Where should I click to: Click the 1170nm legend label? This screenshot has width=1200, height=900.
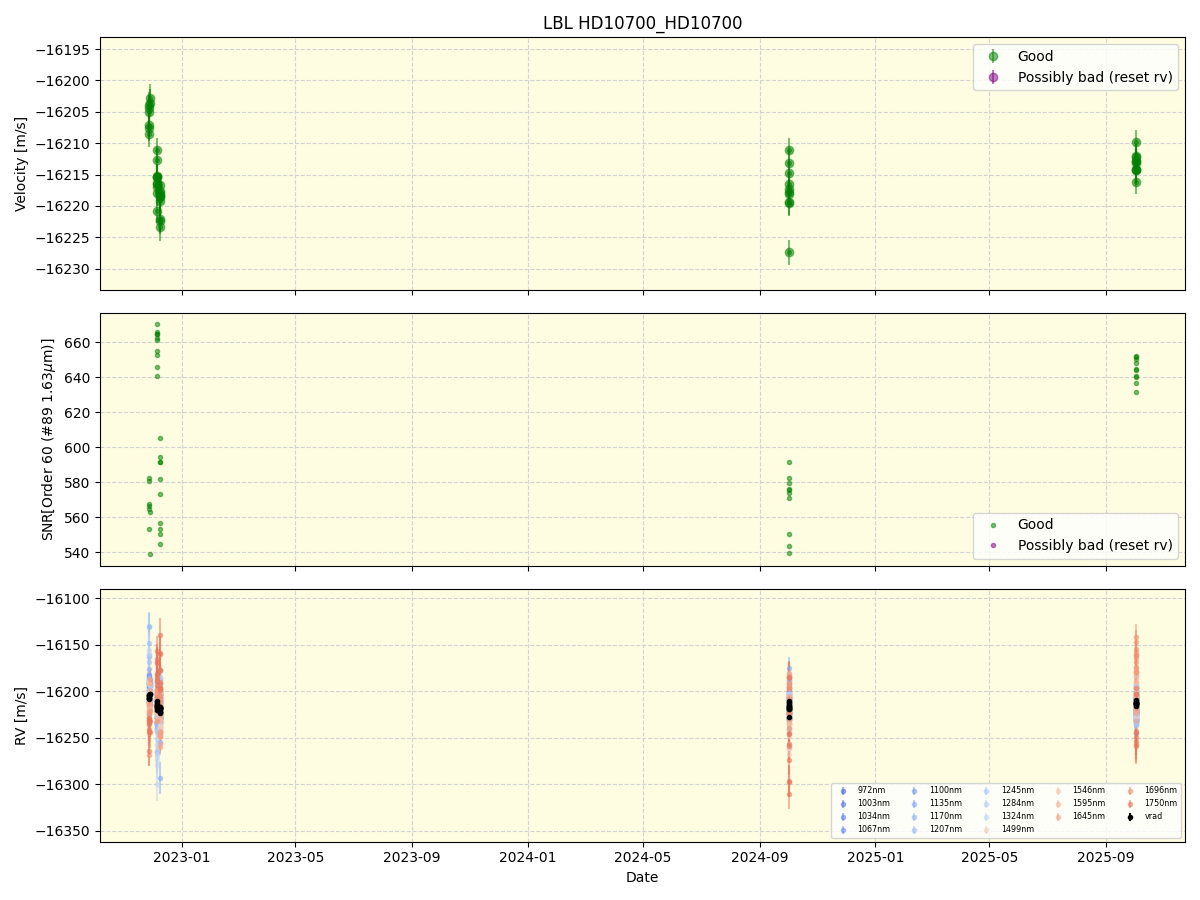[946, 816]
